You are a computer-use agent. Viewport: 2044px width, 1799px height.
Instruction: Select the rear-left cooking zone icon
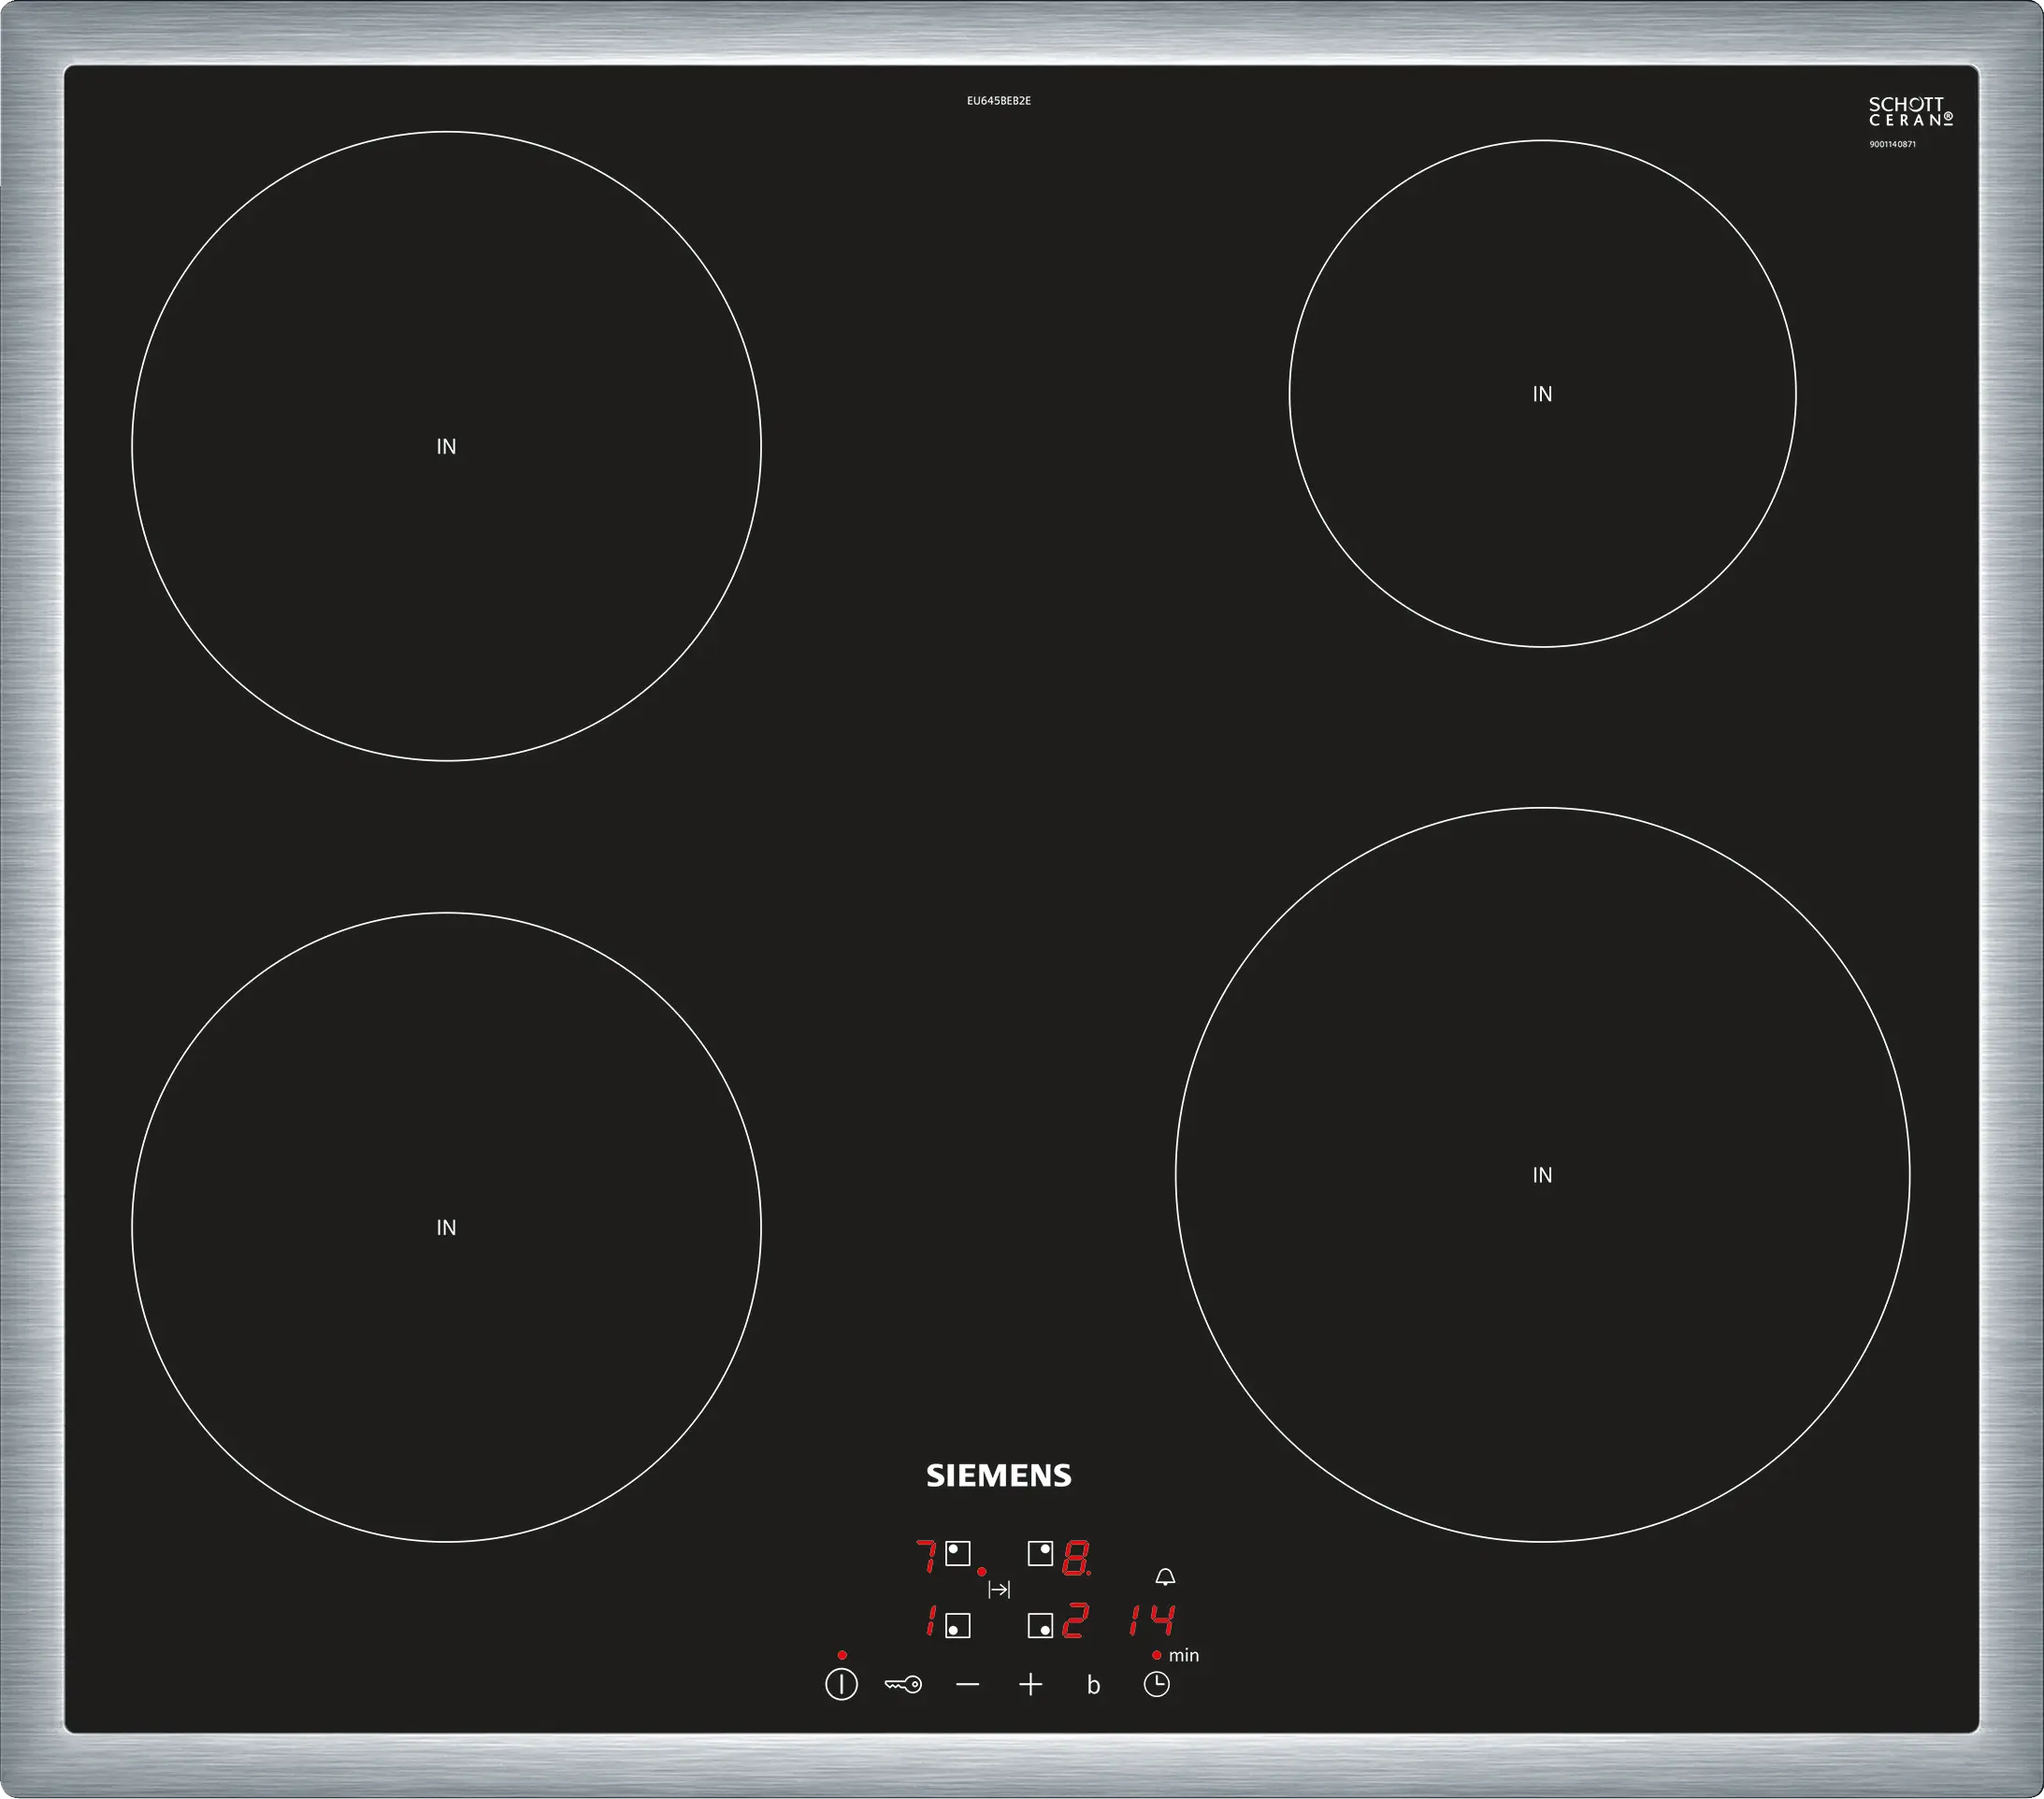click(x=957, y=1553)
